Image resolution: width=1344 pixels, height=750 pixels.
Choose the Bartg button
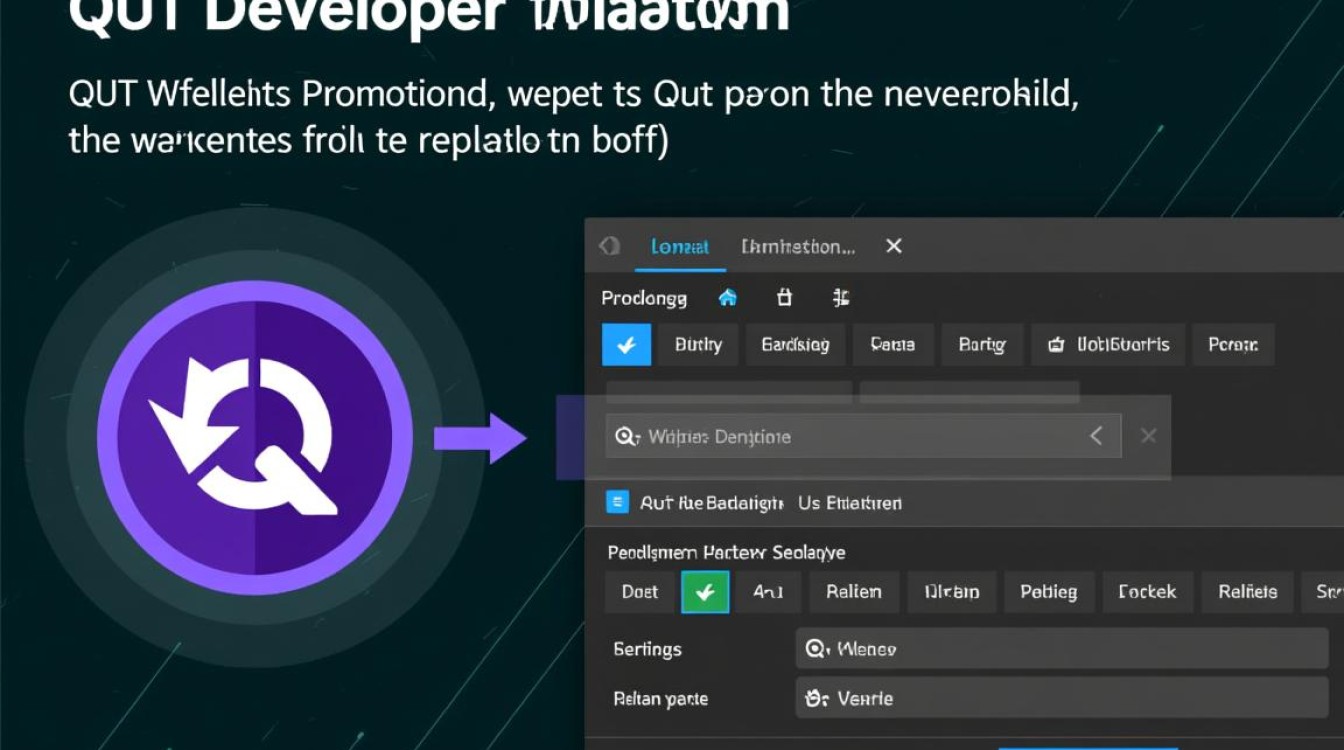click(982, 345)
